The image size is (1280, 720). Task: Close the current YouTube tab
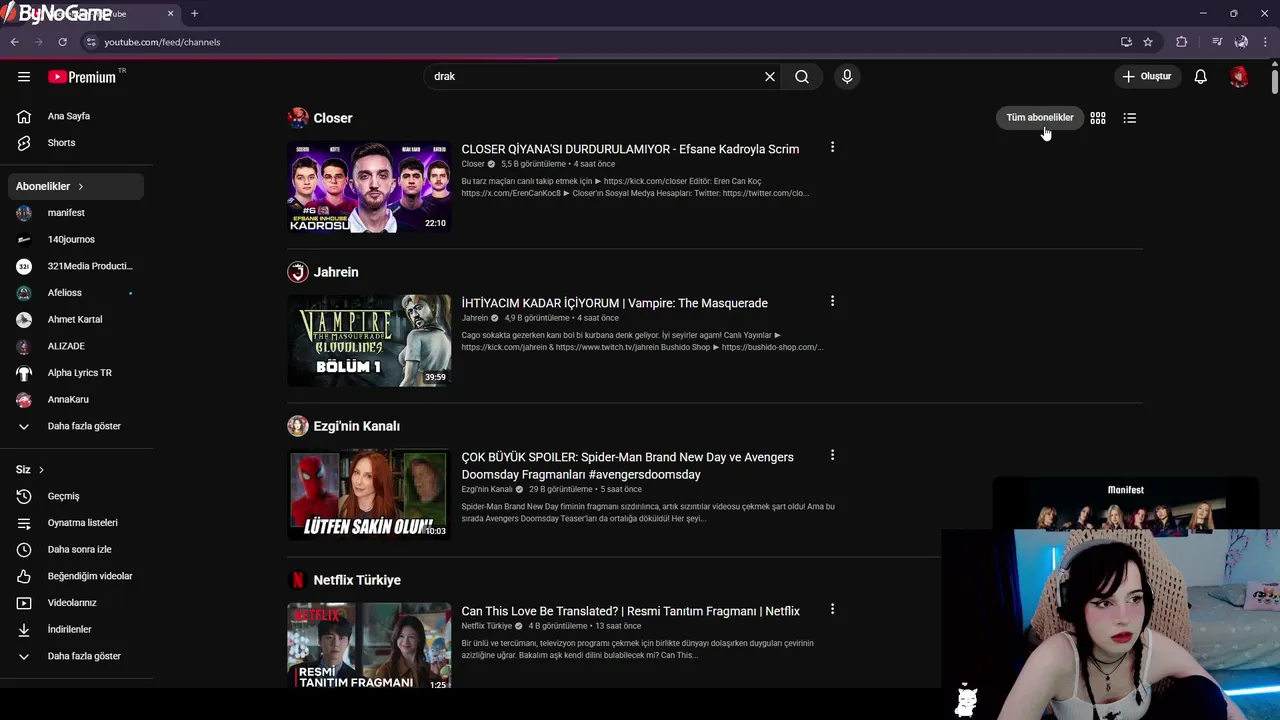(170, 13)
